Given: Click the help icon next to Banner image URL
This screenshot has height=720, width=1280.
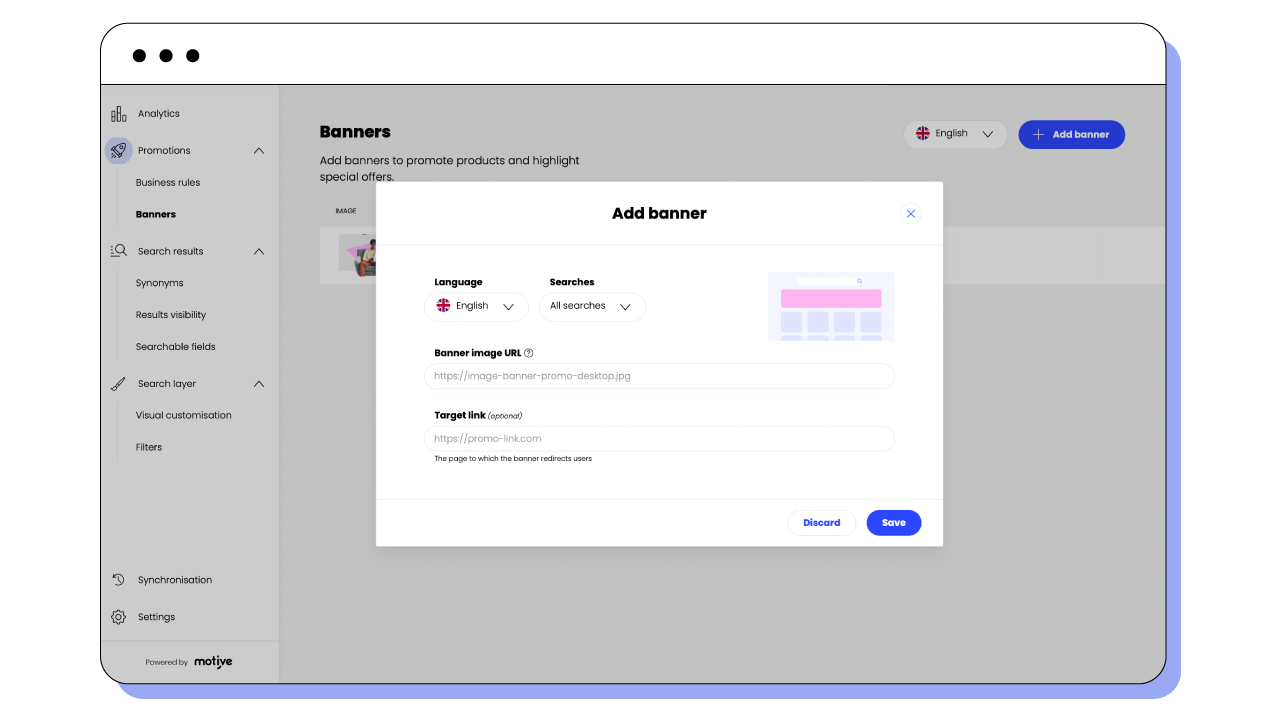Looking at the screenshot, I should click(x=530, y=352).
